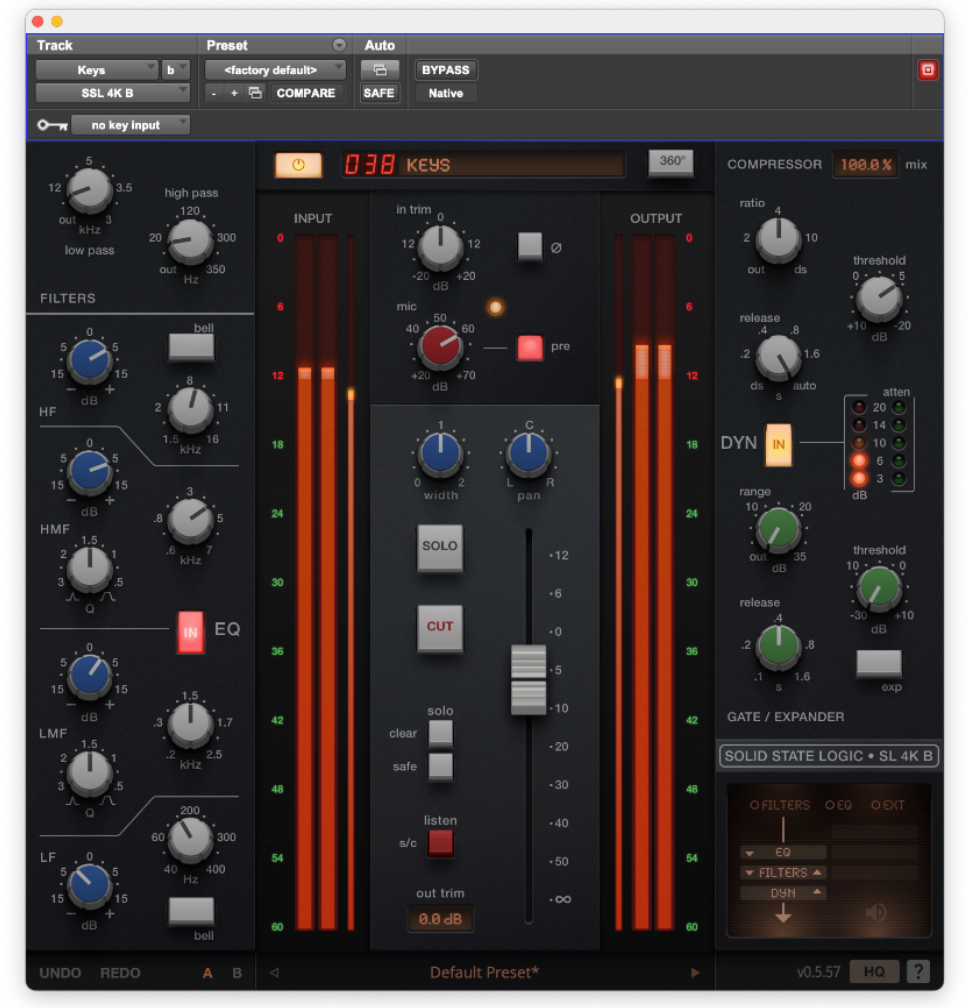Screen dimensions: 968x1008
Task: Click the blue width knob
Action: [440, 453]
